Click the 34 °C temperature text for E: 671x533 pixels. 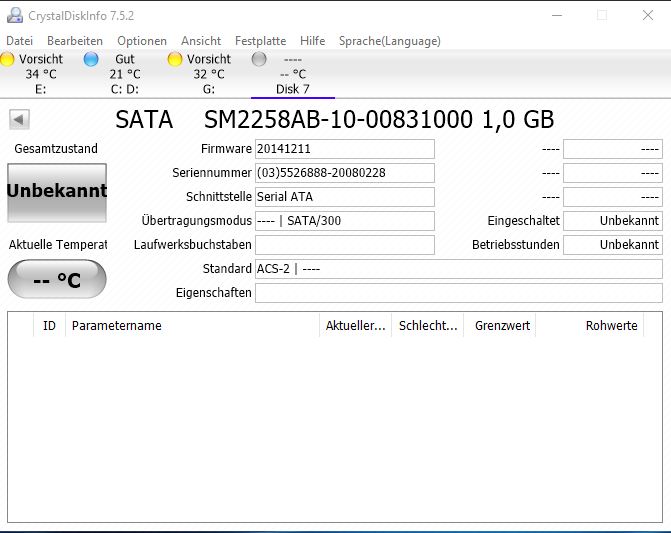coord(41,74)
